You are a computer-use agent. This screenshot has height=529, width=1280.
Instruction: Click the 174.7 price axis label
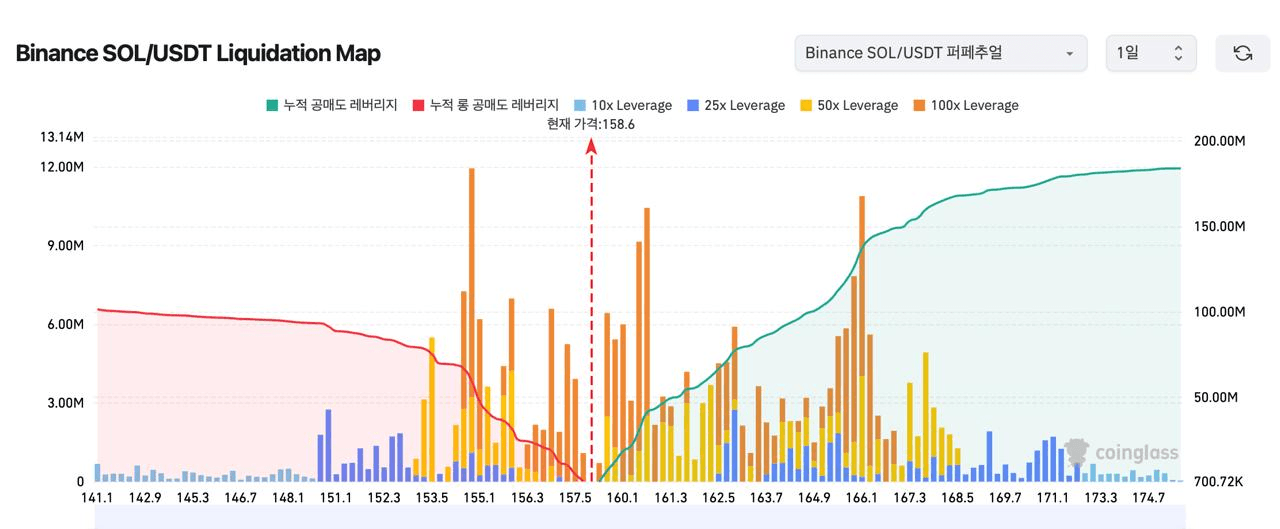tap(1148, 498)
